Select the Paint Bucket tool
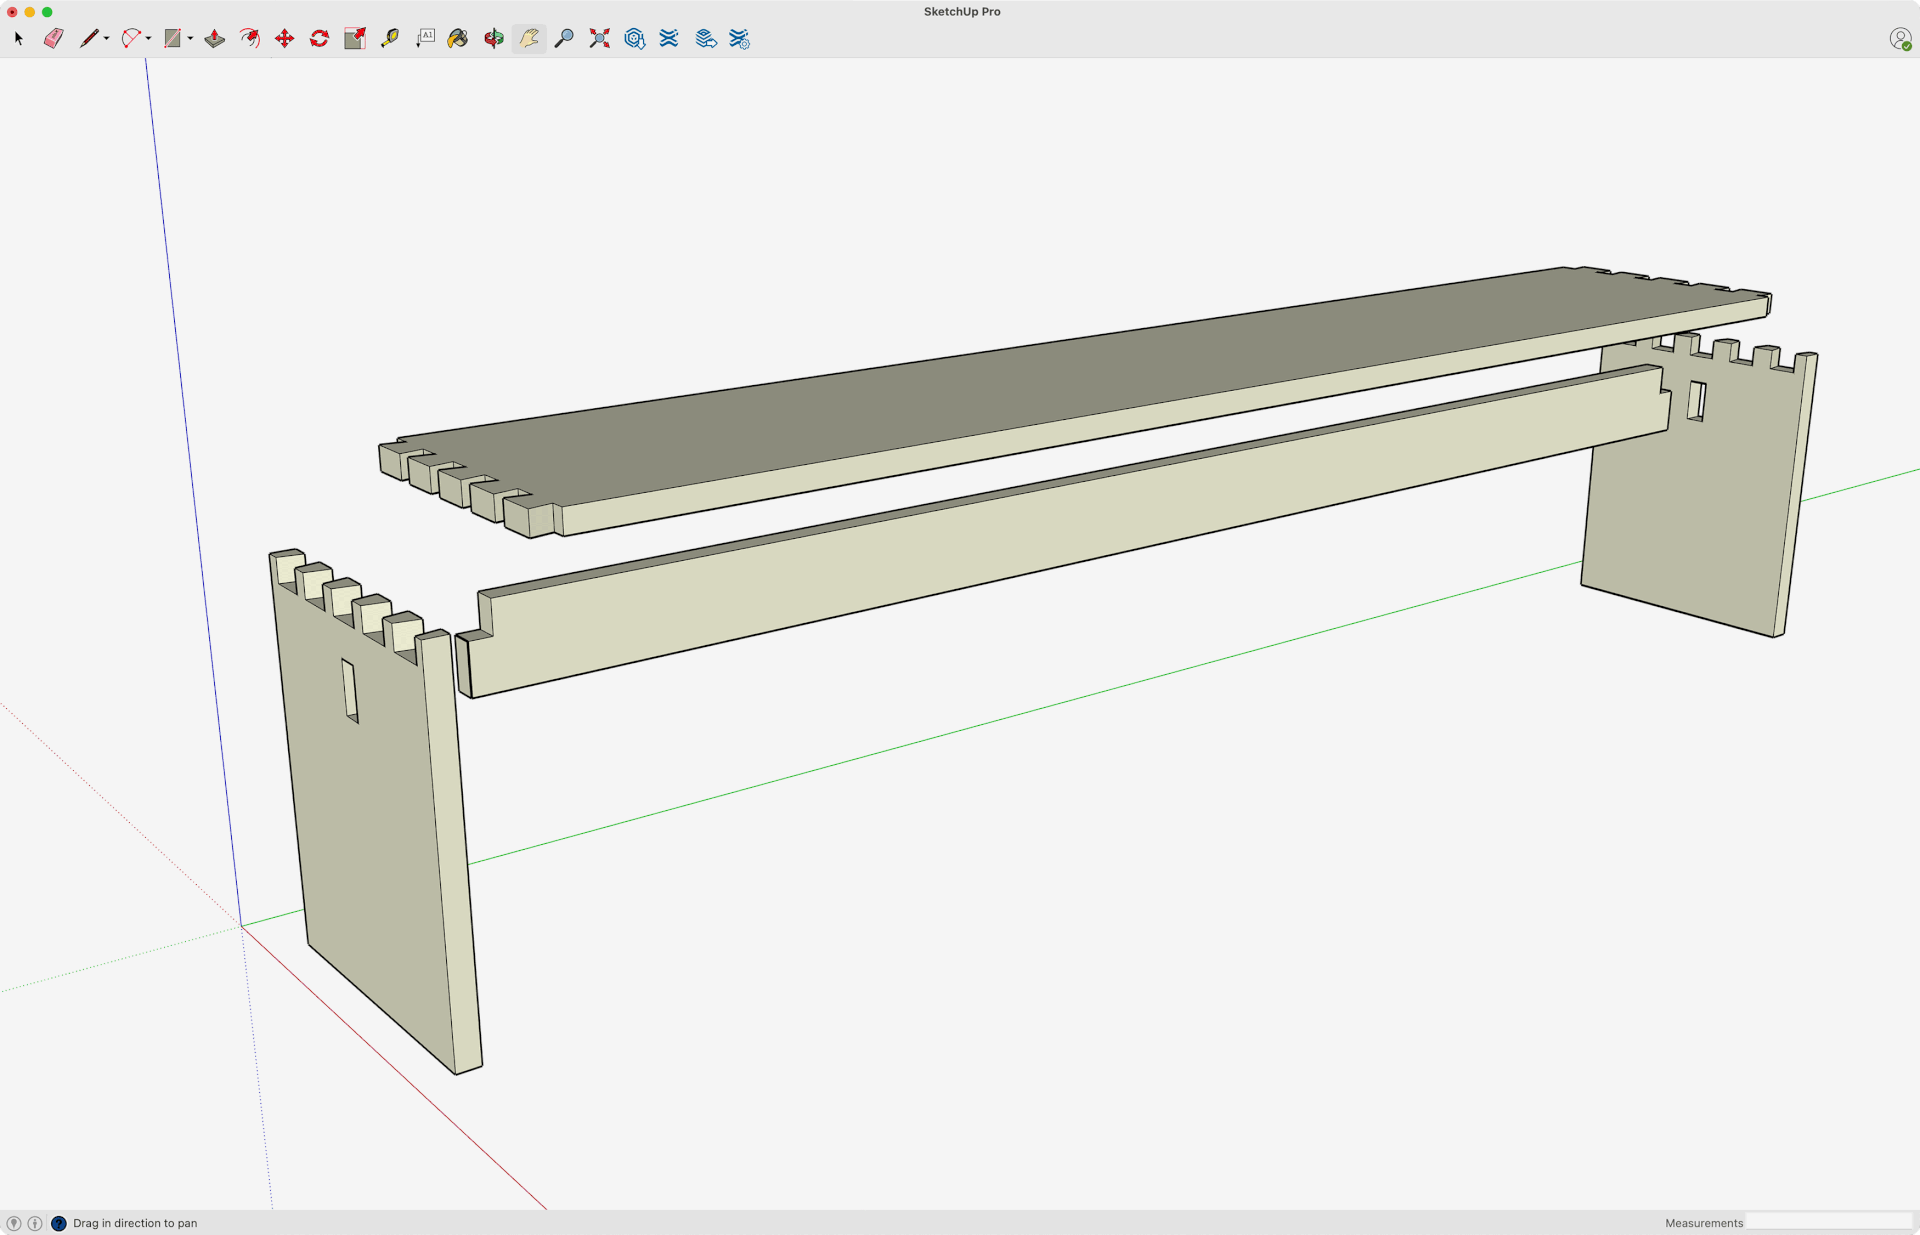The height and width of the screenshot is (1235, 1920). click(457, 38)
